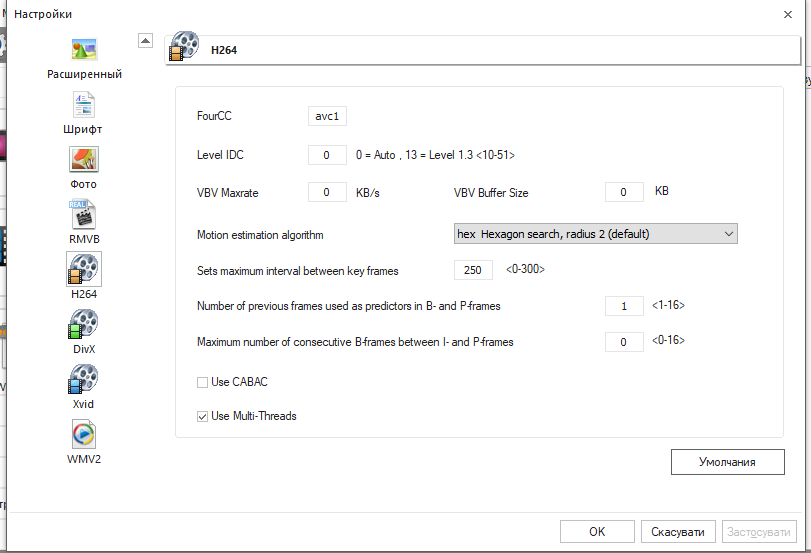Click the previous frames predictors field
The width and height of the screenshot is (811, 553).
tap(624, 306)
